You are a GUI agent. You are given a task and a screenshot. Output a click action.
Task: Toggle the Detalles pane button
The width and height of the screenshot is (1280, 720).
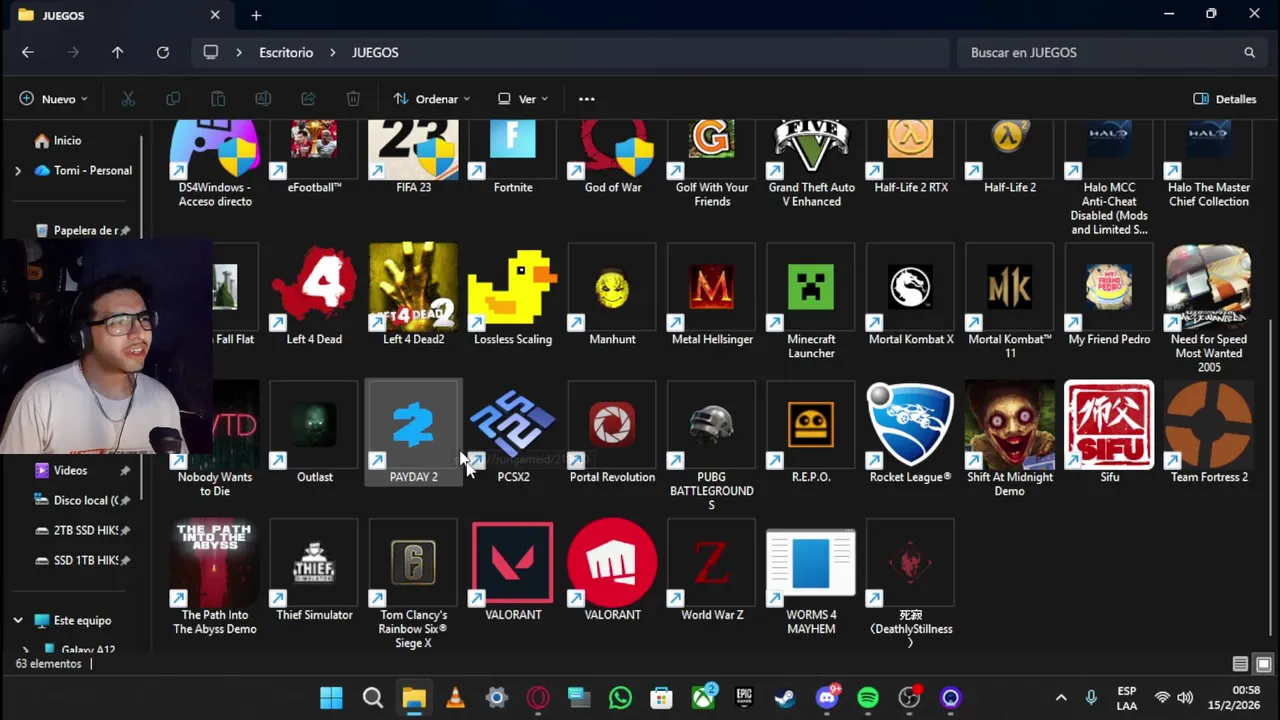[1225, 99]
